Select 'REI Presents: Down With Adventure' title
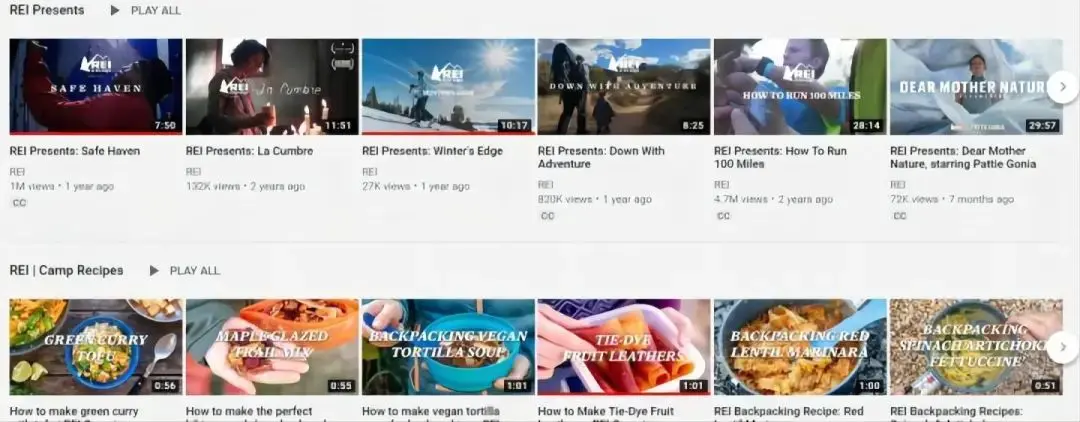 point(601,157)
